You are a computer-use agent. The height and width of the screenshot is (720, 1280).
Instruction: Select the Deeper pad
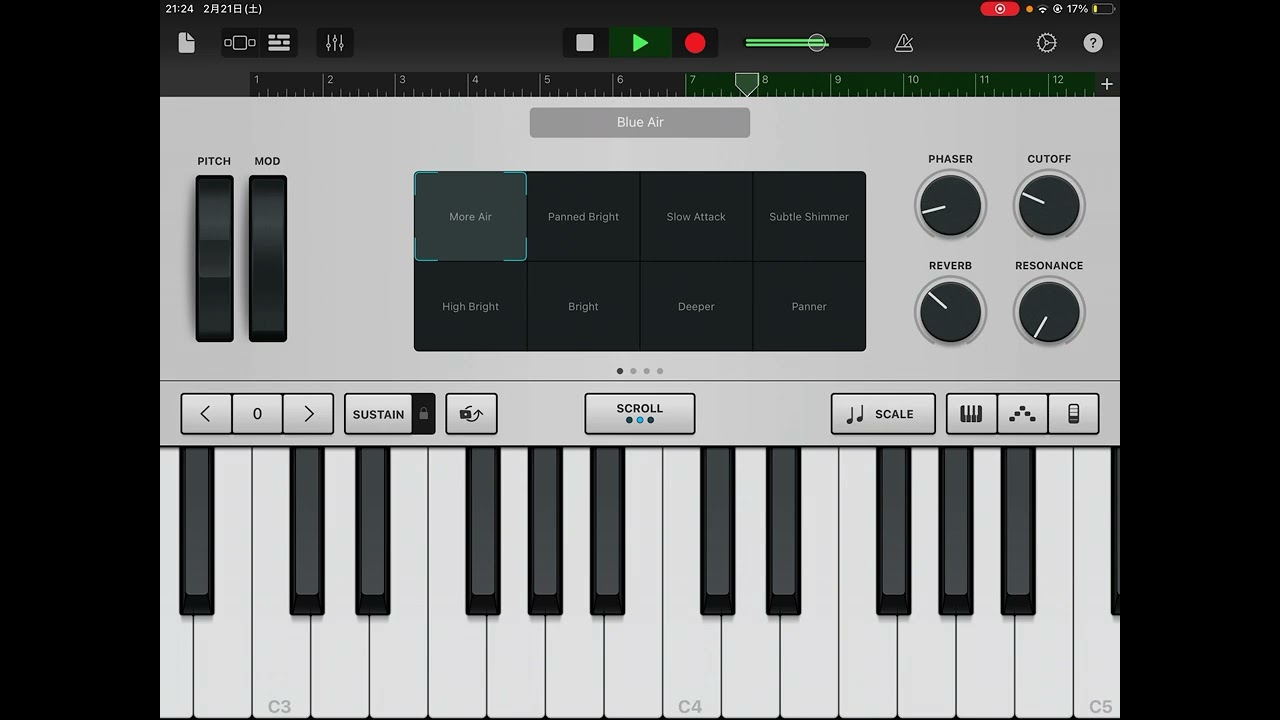pyautogui.click(x=696, y=306)
